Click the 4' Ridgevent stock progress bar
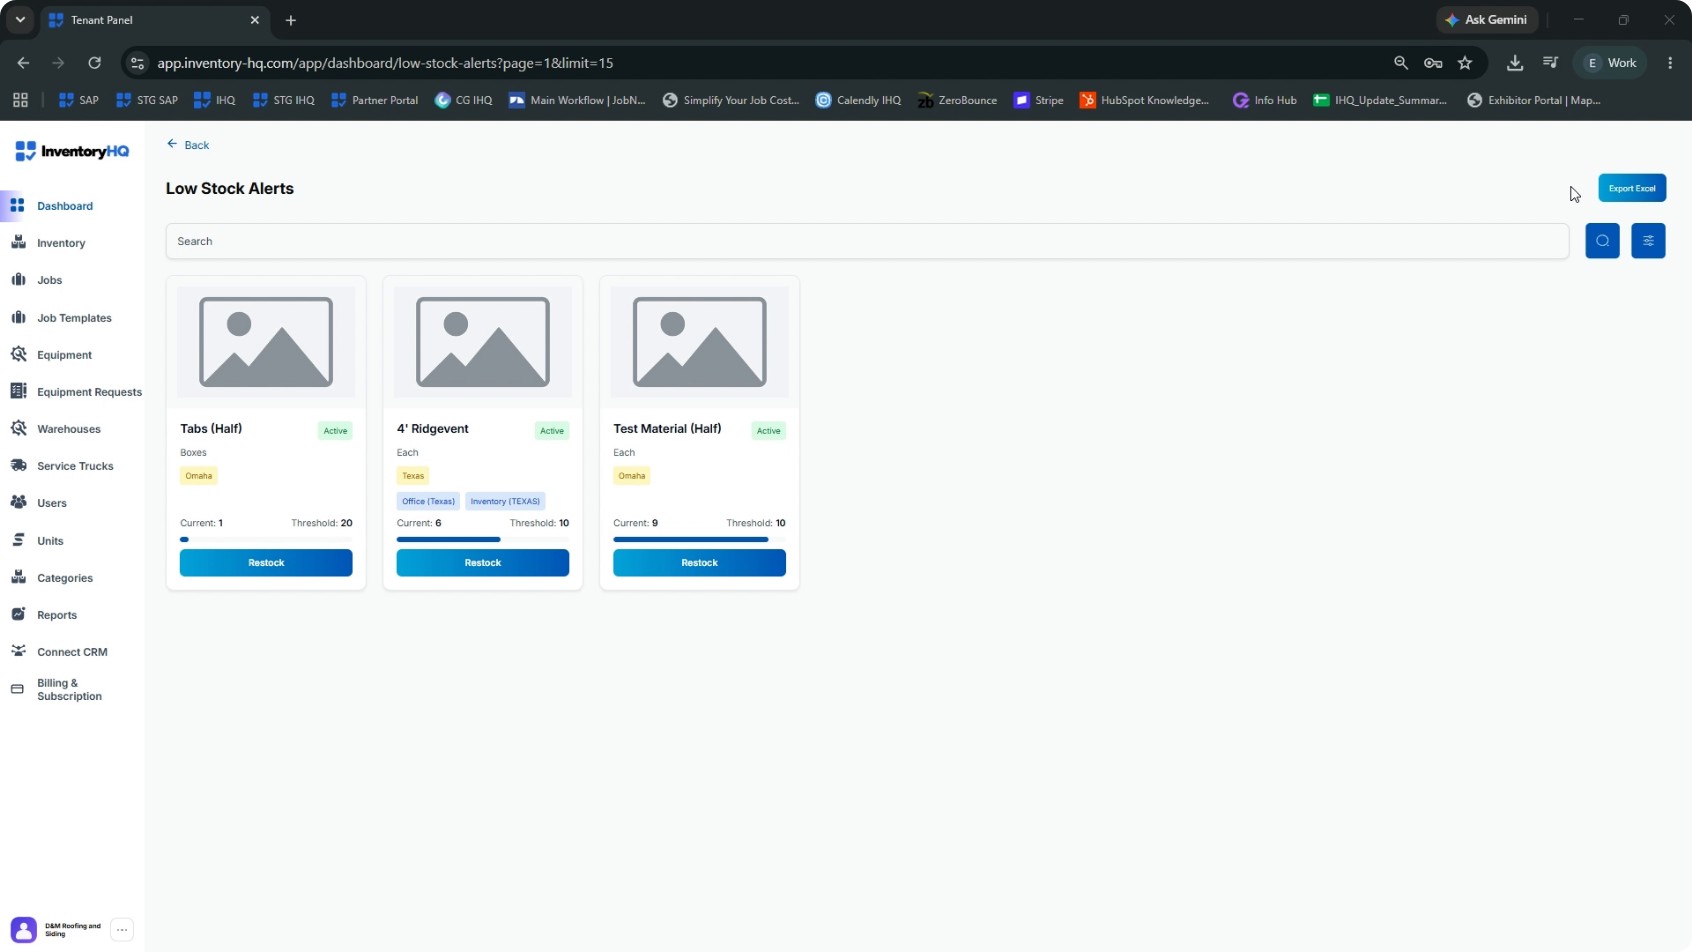This screenshot has width=1692, height=952. coord(483,539)
